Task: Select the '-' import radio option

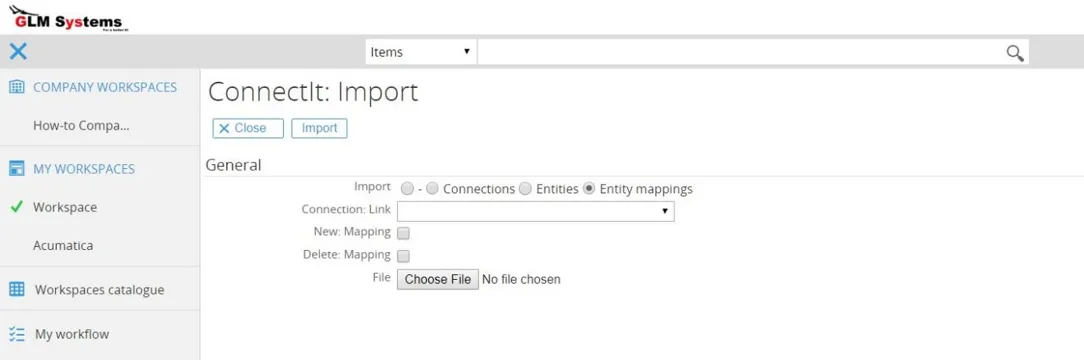Action: 407,189
